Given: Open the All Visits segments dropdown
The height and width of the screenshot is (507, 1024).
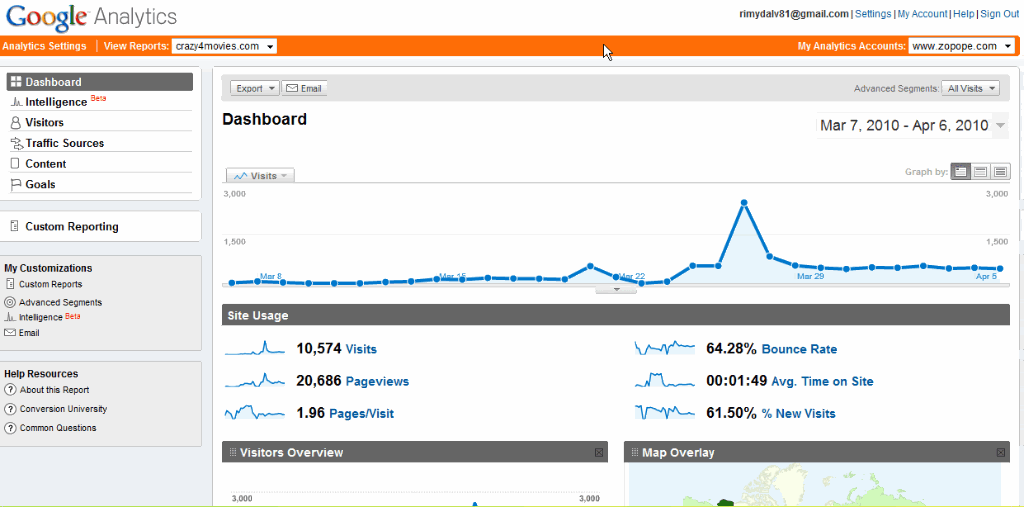Looking at the screenshot, I should point(970,88).
